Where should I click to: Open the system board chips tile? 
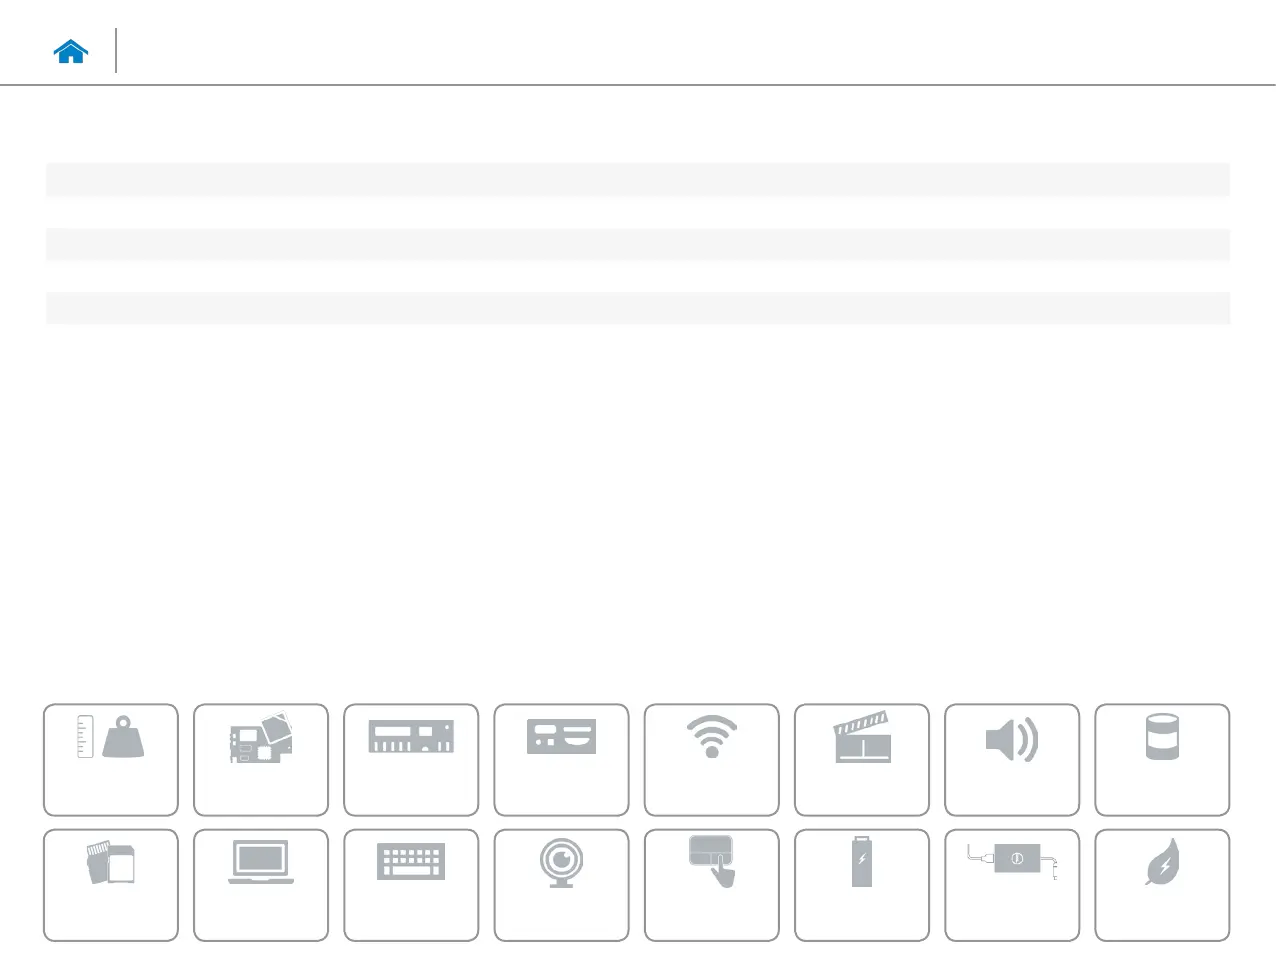point(261,760)
